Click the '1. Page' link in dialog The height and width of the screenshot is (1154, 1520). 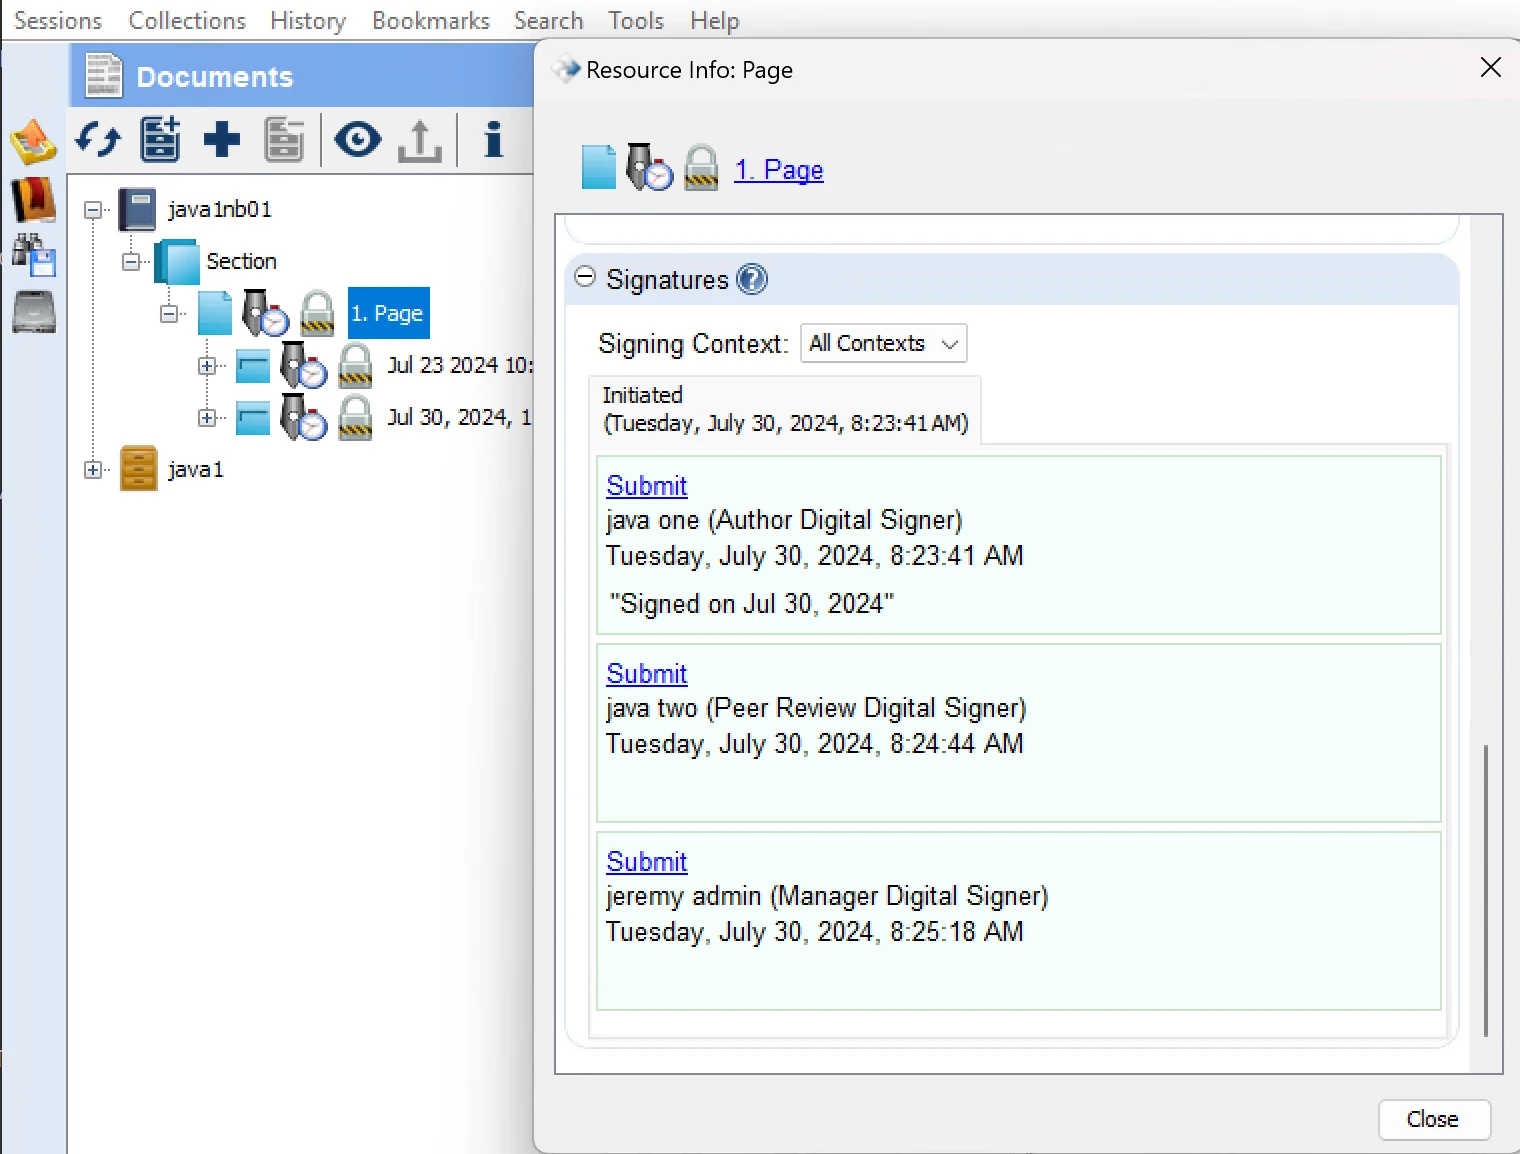tap(778, 170)
